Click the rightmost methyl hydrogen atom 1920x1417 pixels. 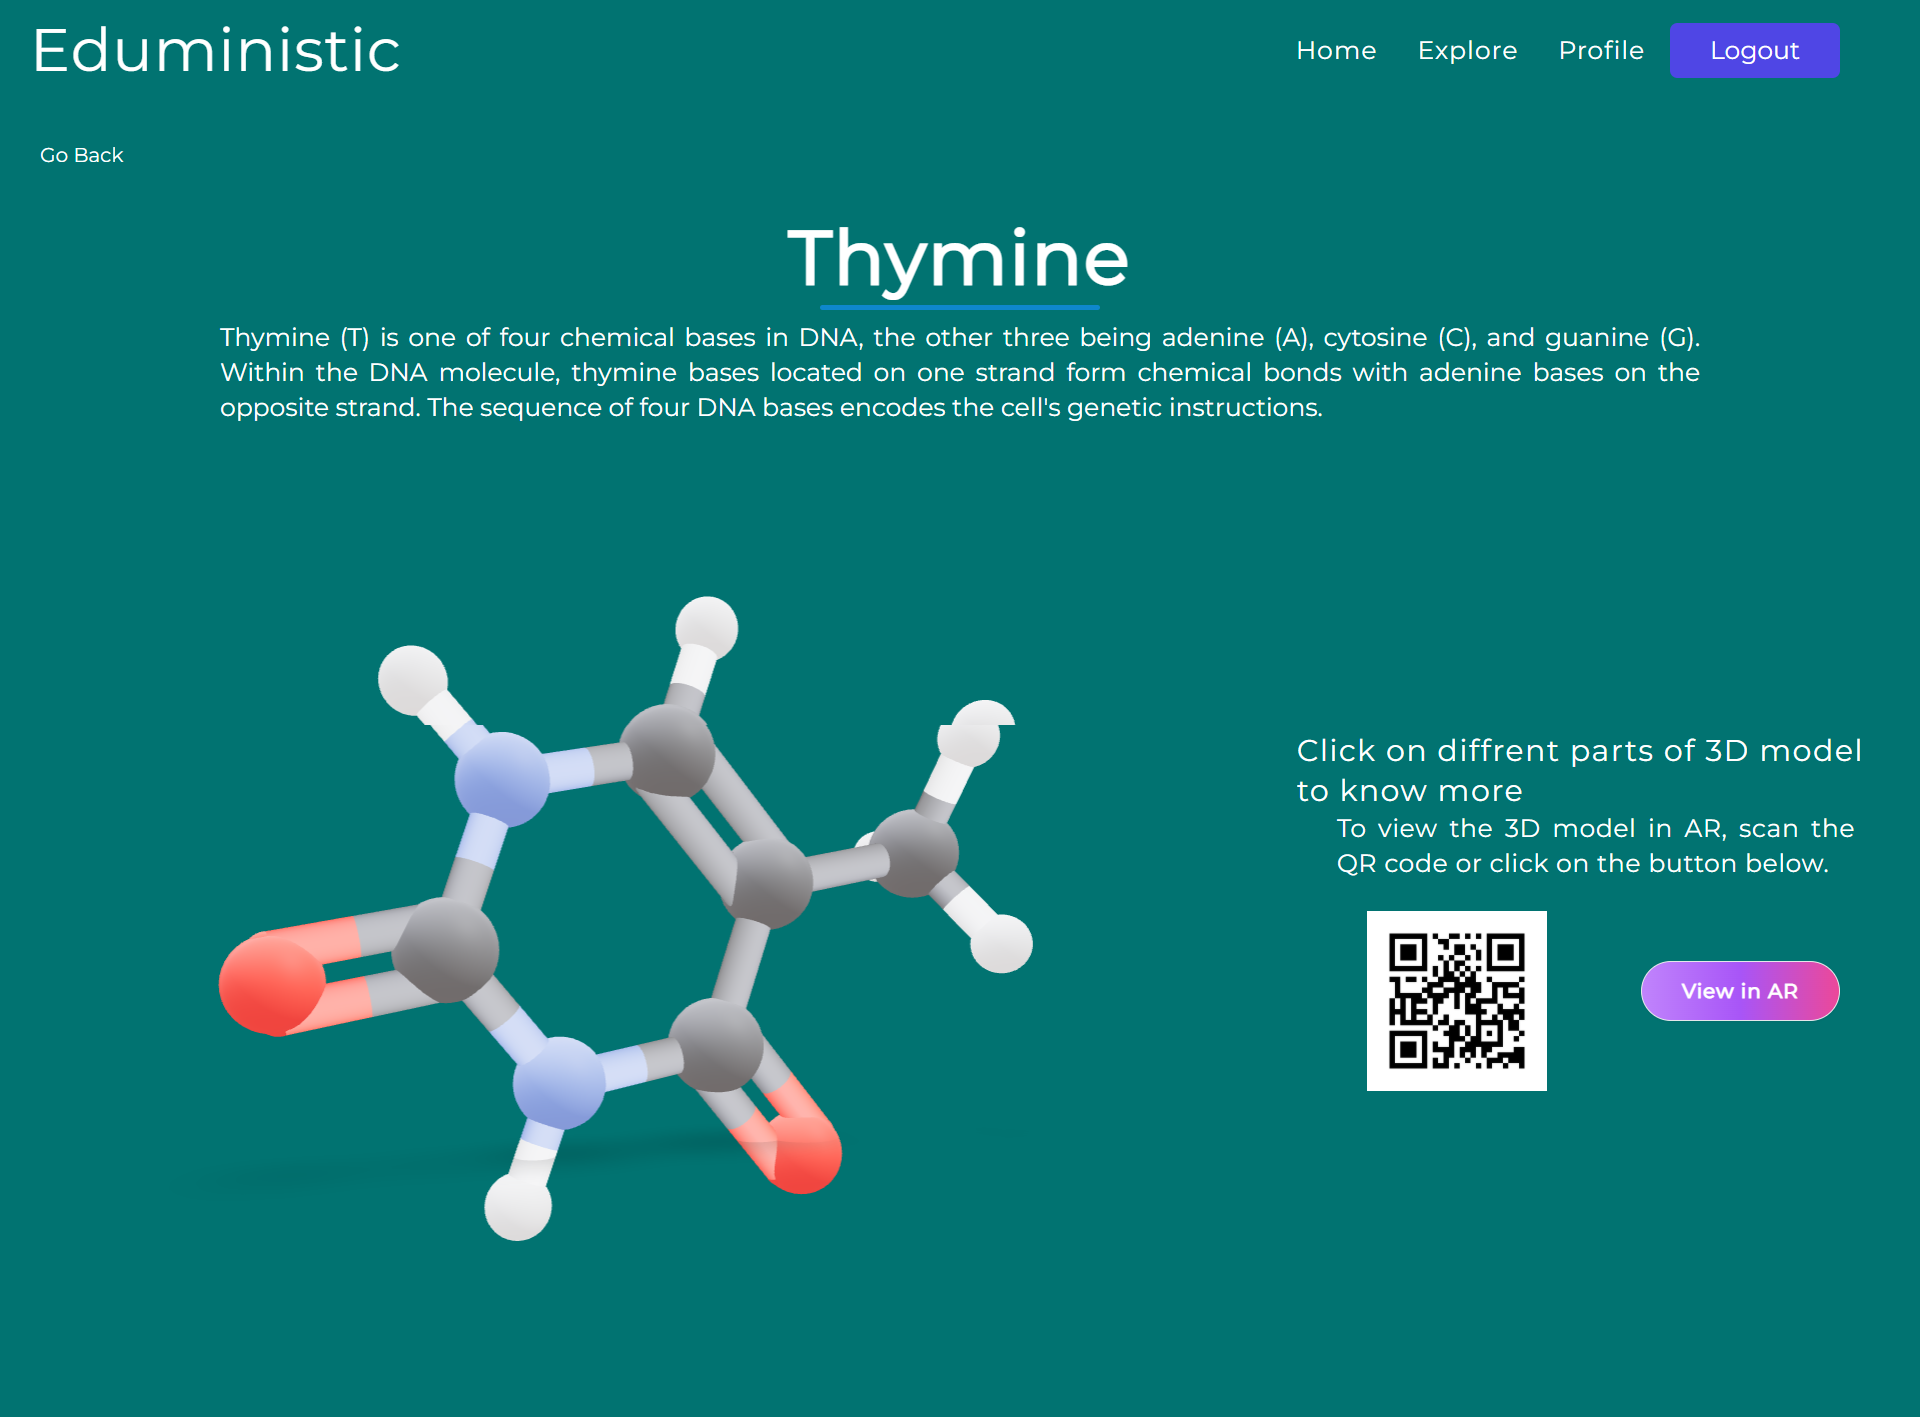tap(1001, 943)
